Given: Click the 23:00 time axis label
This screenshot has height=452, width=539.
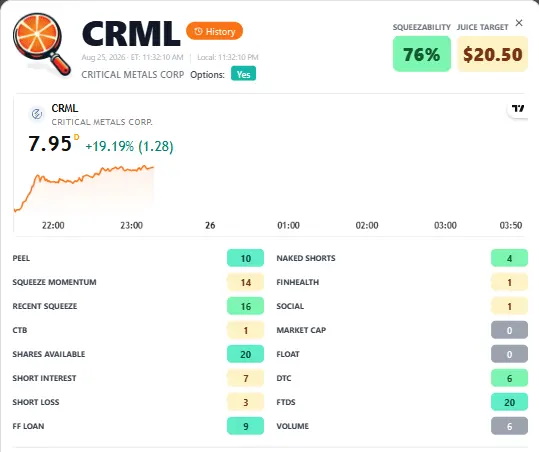Looking at the screenshot, I should 131,225.
